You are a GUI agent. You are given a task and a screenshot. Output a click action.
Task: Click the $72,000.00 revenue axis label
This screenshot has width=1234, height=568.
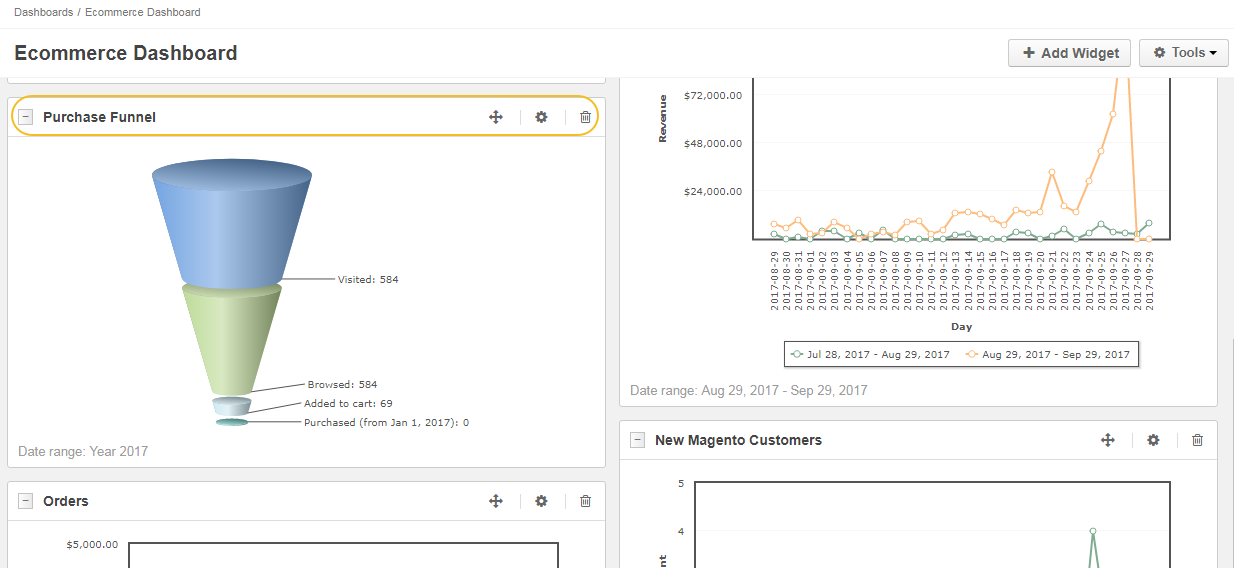click(x=713, y=95)
